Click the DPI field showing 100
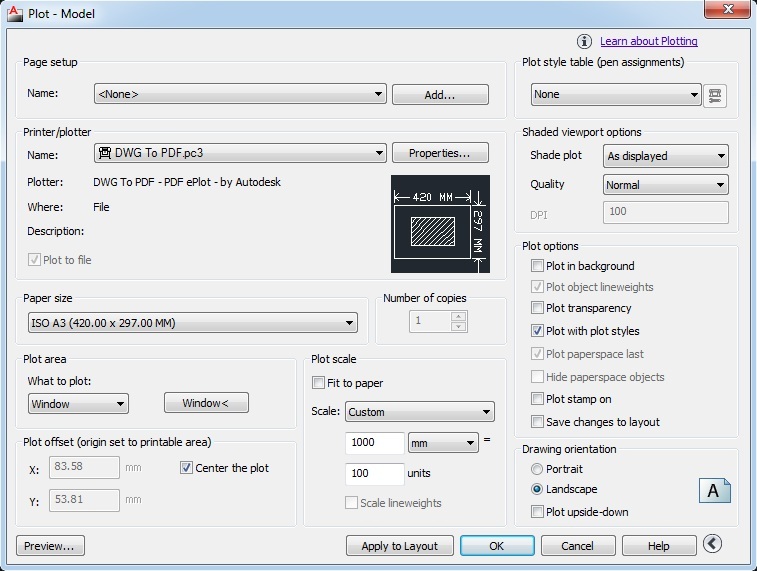This screenshot has height=571, width=757. click(665, 212)
